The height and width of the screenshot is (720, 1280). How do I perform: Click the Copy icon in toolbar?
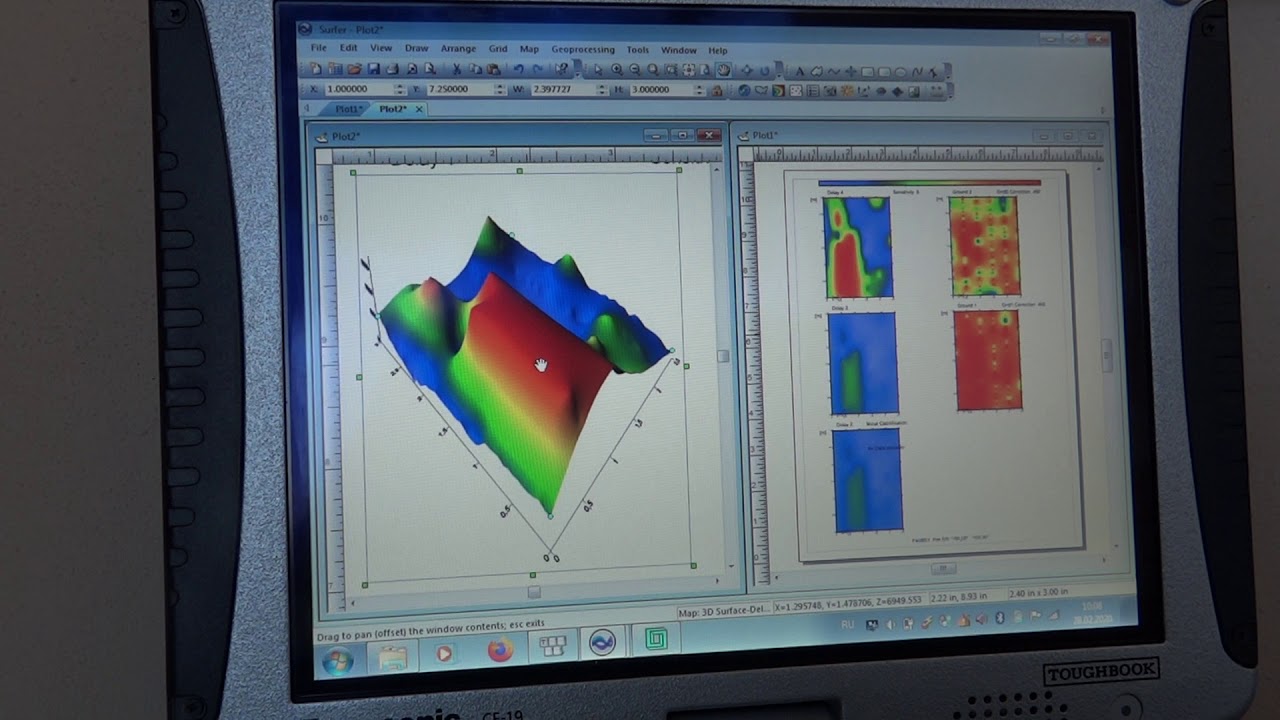(475, 69)
